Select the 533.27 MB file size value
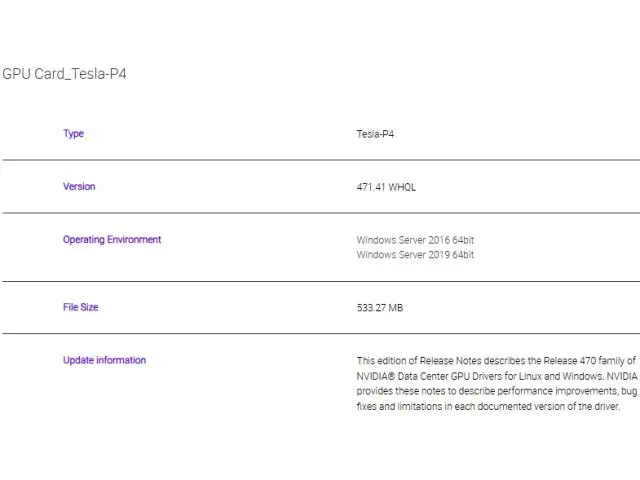640x480 pixels. (380, 308)
